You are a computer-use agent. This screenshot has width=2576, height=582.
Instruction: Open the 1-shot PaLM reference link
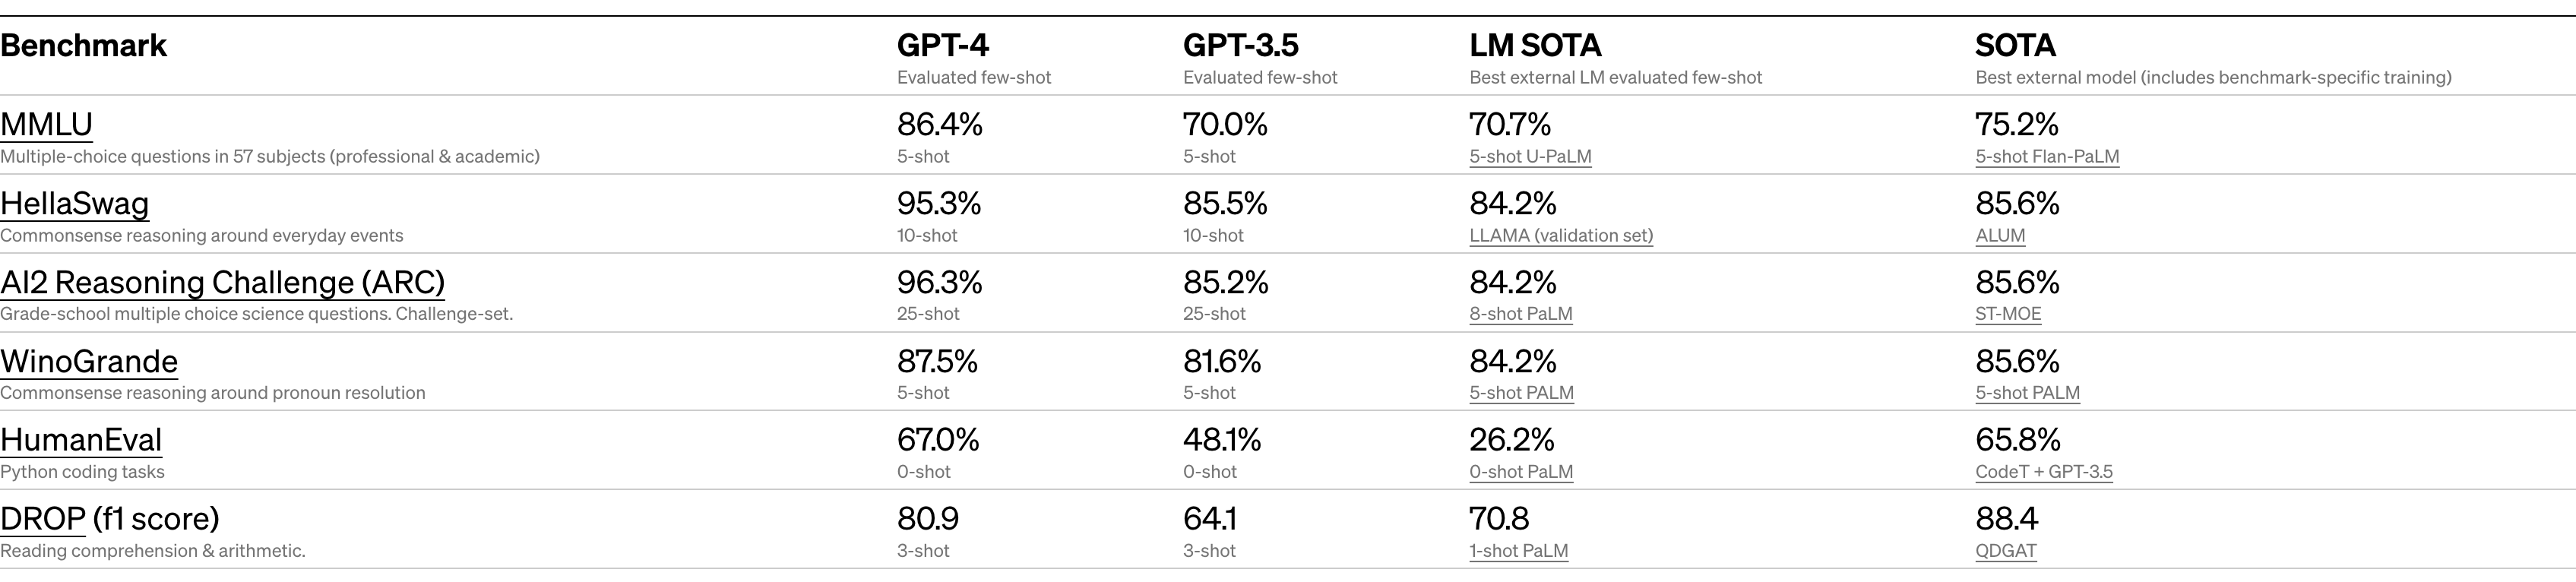point(1518,551)
